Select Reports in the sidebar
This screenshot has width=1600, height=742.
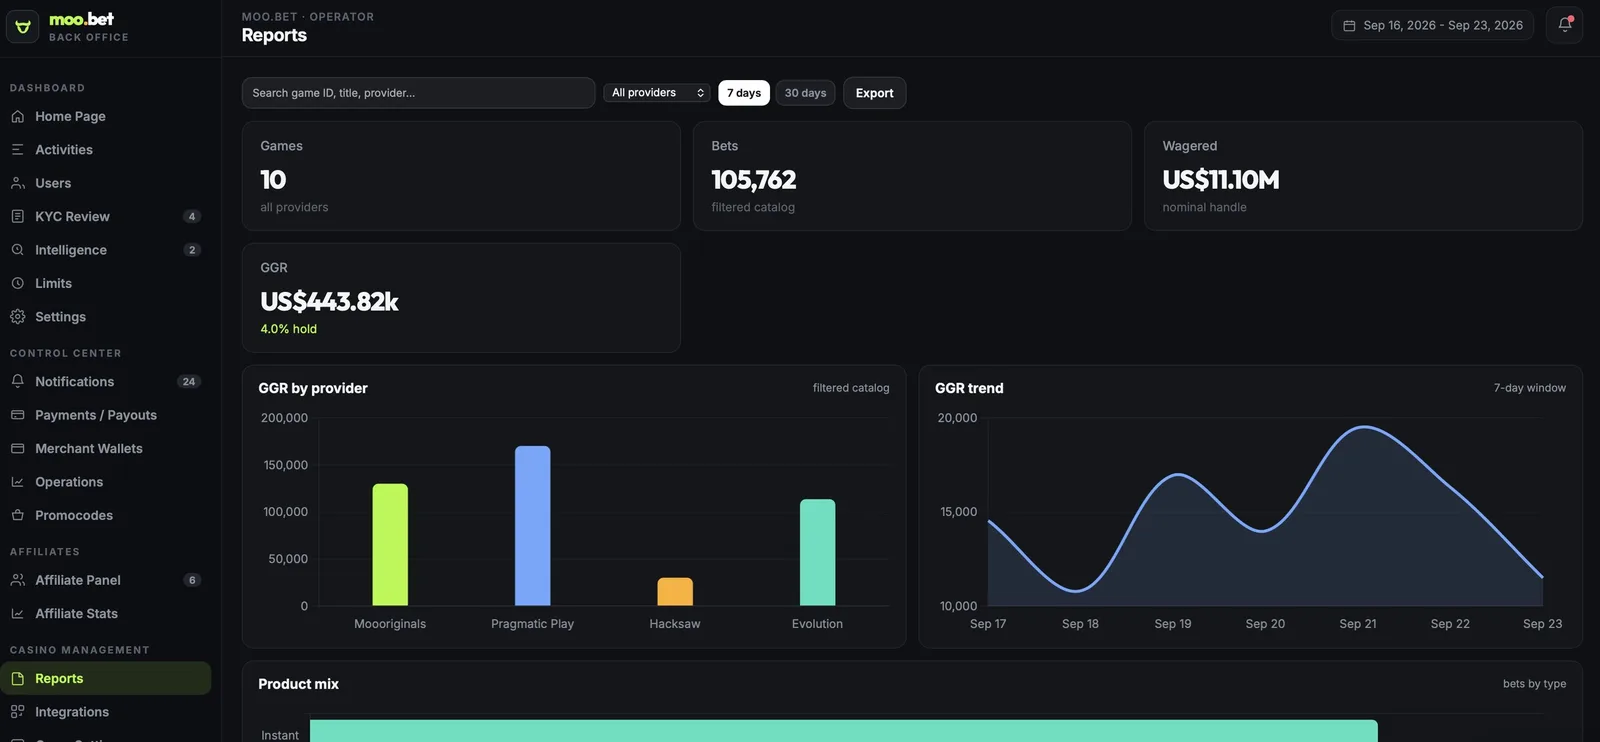pyautogui.click(x=106, y=678)
